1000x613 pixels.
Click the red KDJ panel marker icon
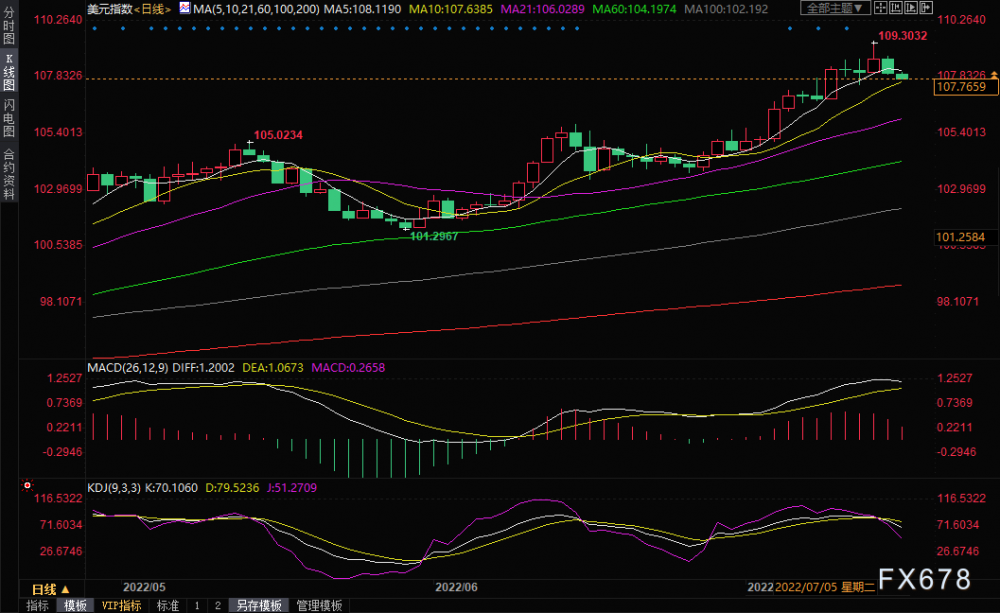click(x=27, y=486)
